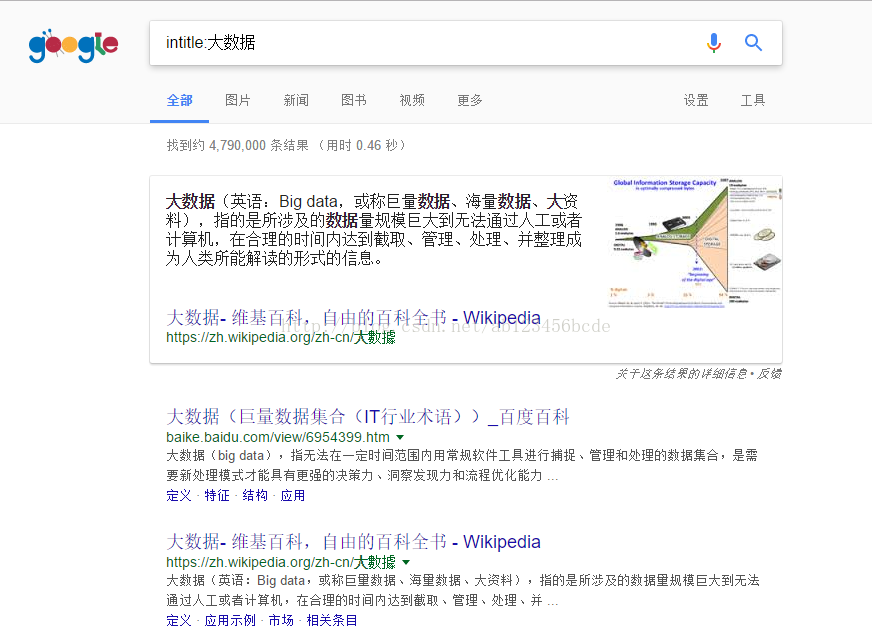Switch to the 新闻 tab
The width and height of the screenshot is (872, 630).
[x=296, y=101]
